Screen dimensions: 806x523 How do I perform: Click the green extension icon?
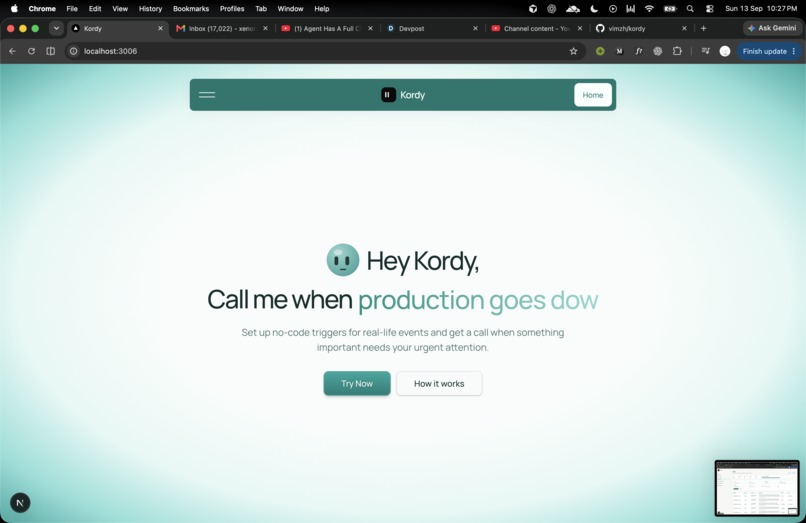(600, 51)
